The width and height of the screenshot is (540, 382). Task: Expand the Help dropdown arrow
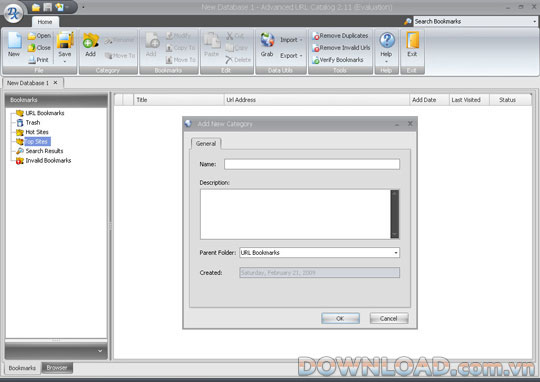tap(386, 62)
